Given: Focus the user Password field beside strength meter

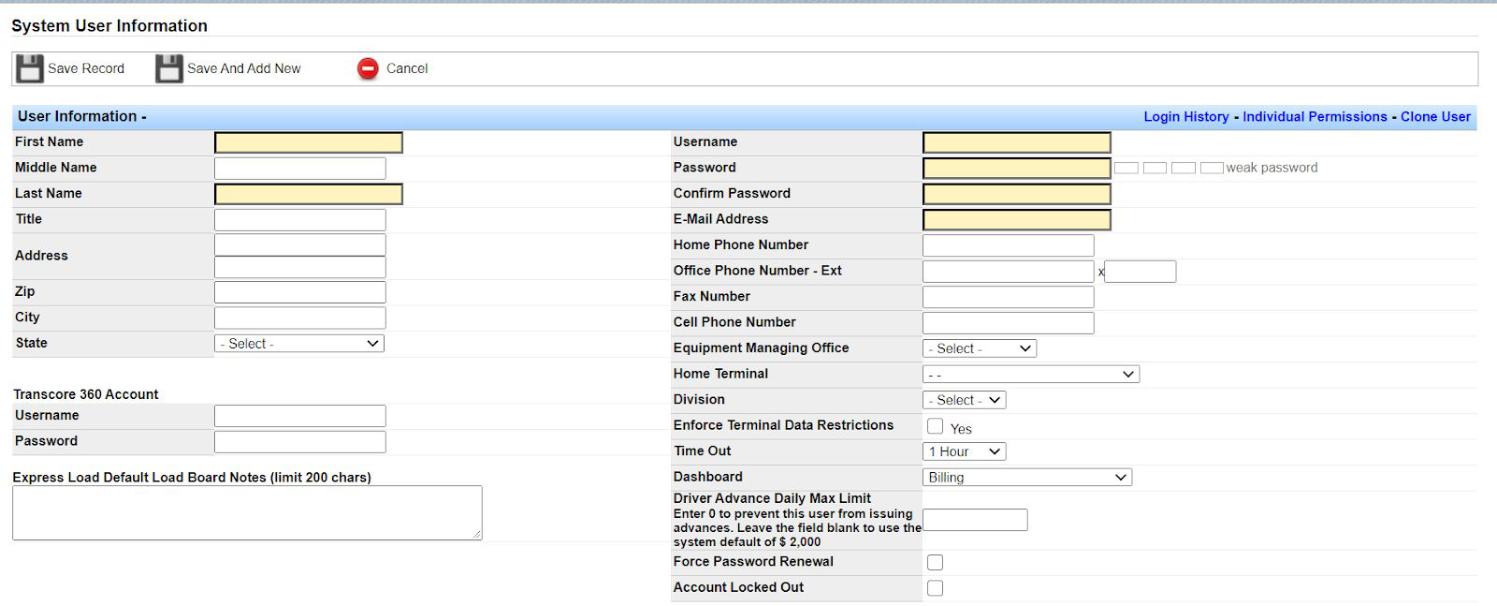Looking at the screenshot, I should pyautogui.click(x=1016, y=168).
